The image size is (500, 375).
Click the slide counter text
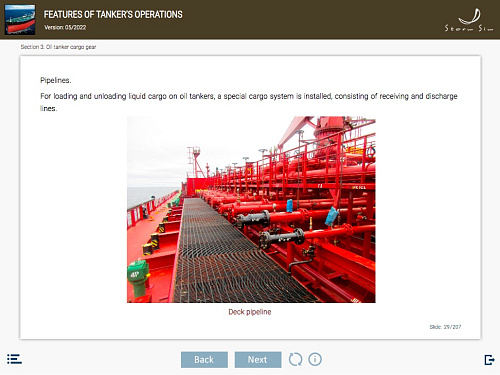click(x=445, y=327)
